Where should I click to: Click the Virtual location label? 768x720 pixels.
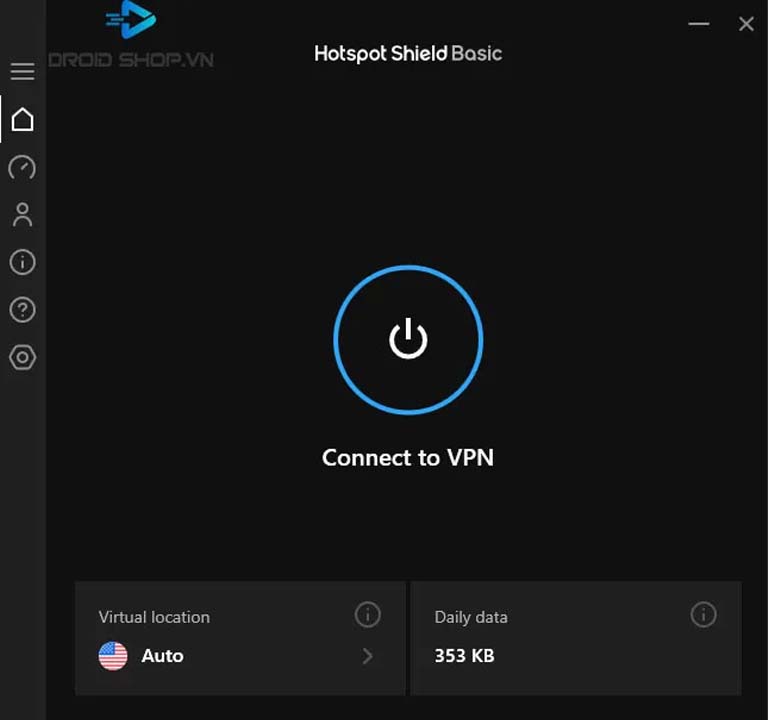(154, 617)
